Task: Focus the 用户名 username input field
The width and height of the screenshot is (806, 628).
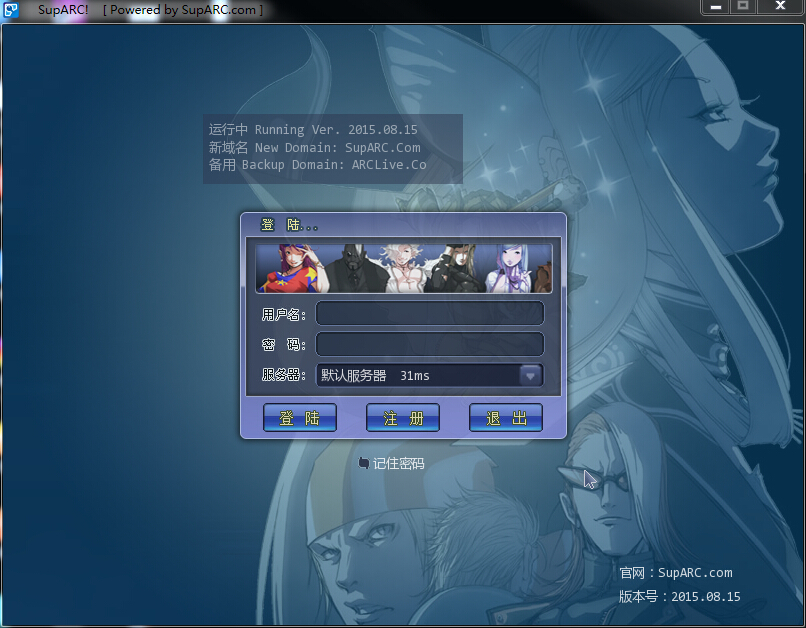Action: [x=429, y=314]
